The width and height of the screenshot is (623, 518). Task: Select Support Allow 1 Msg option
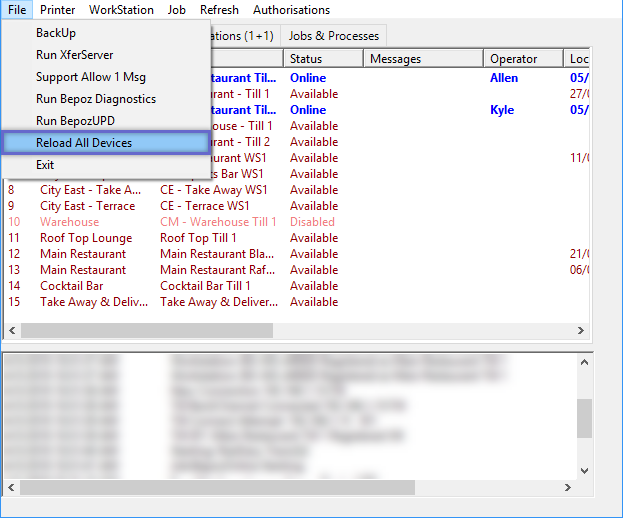click(91, 77)
